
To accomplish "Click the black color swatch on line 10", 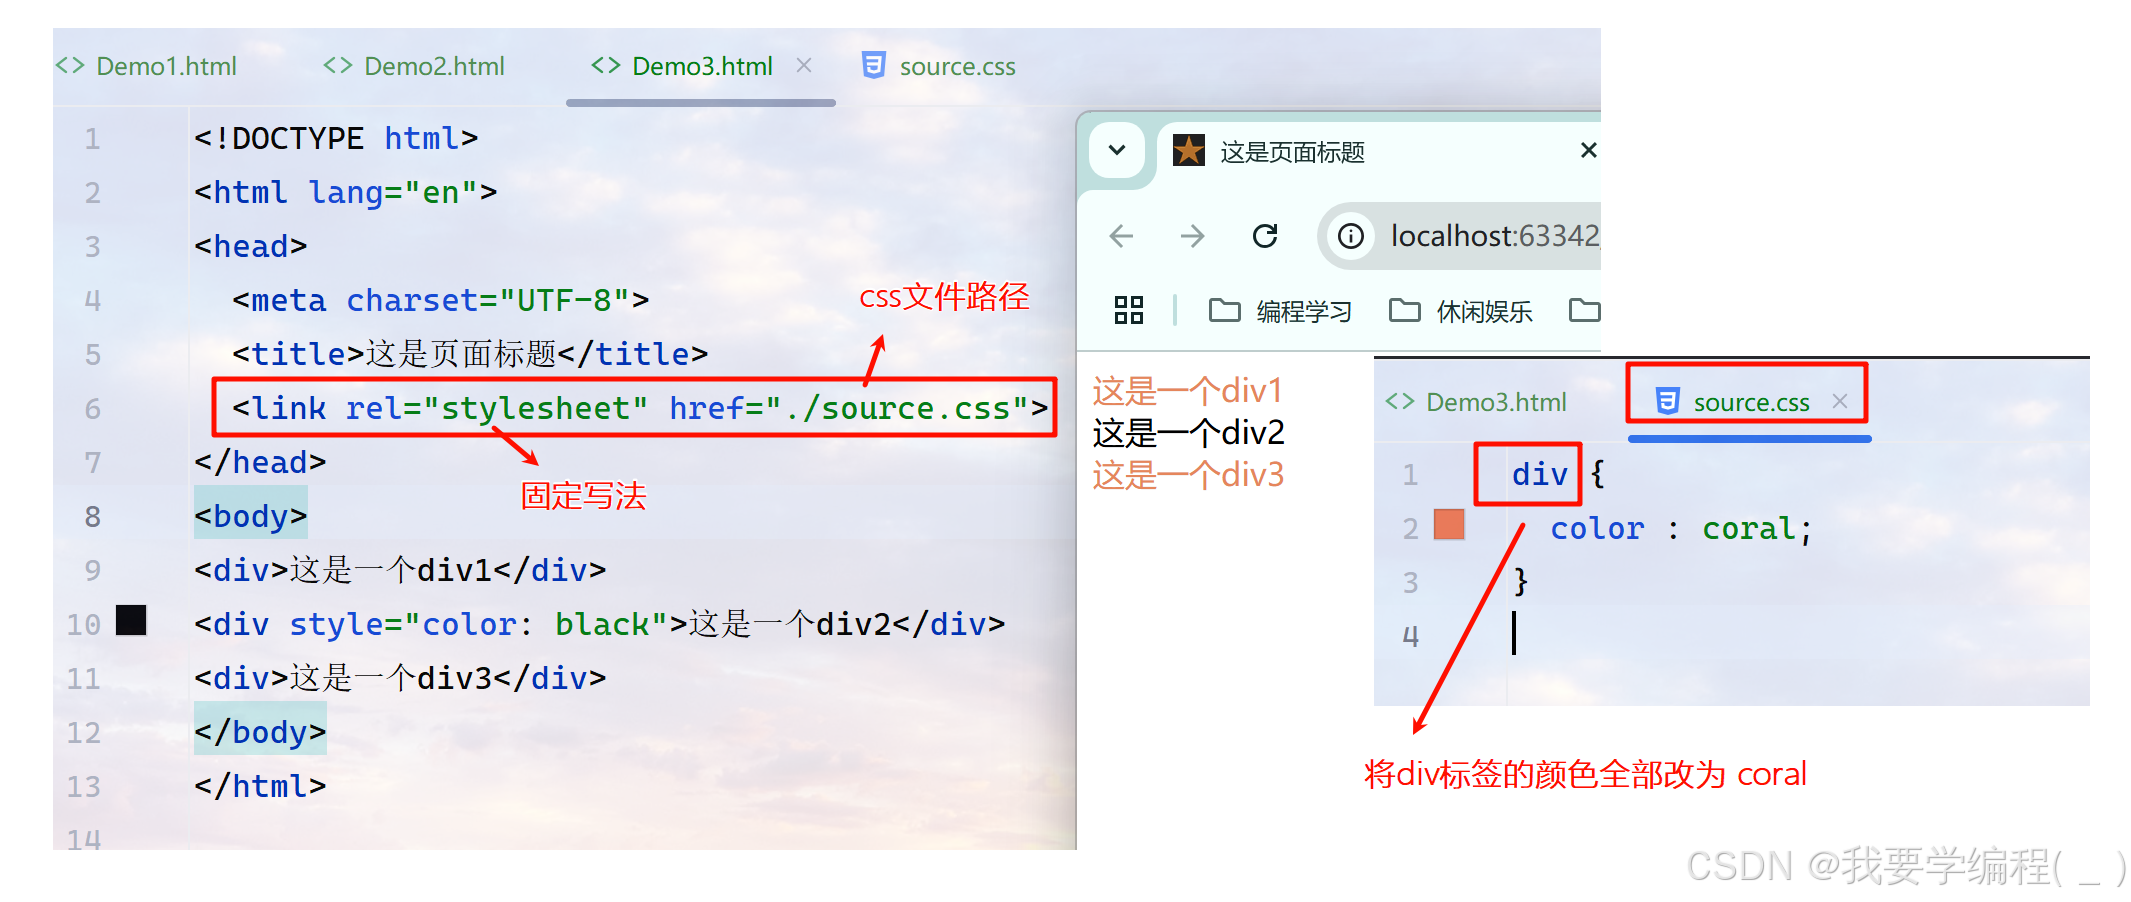I will point(131,620).
